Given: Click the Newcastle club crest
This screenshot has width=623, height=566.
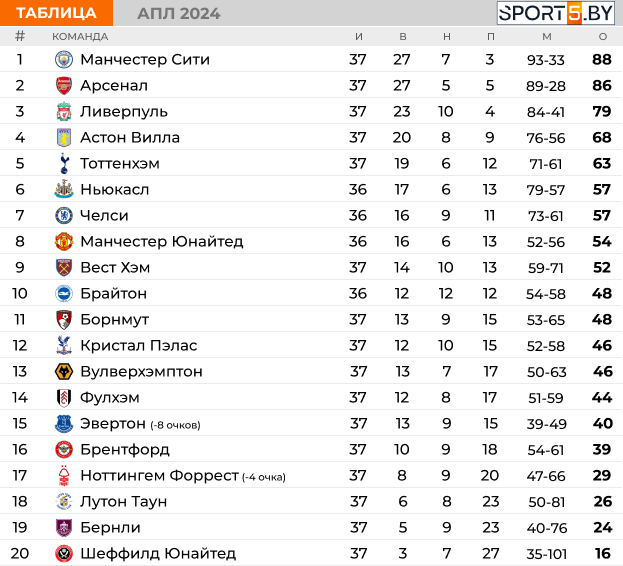Looking at the screenshot, I should pos(64,189).
